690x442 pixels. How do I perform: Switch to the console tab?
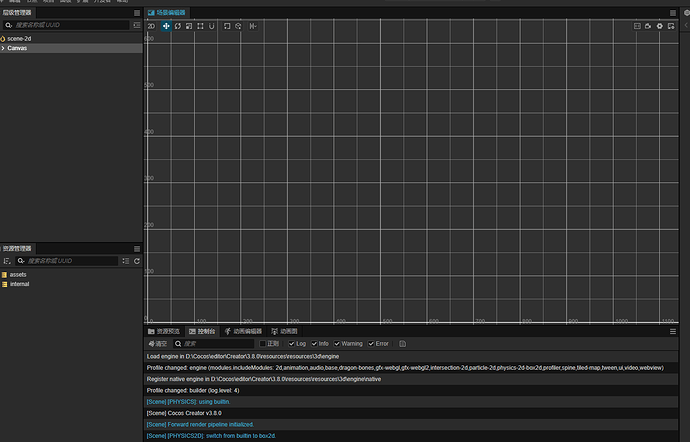tap(202, 332)
